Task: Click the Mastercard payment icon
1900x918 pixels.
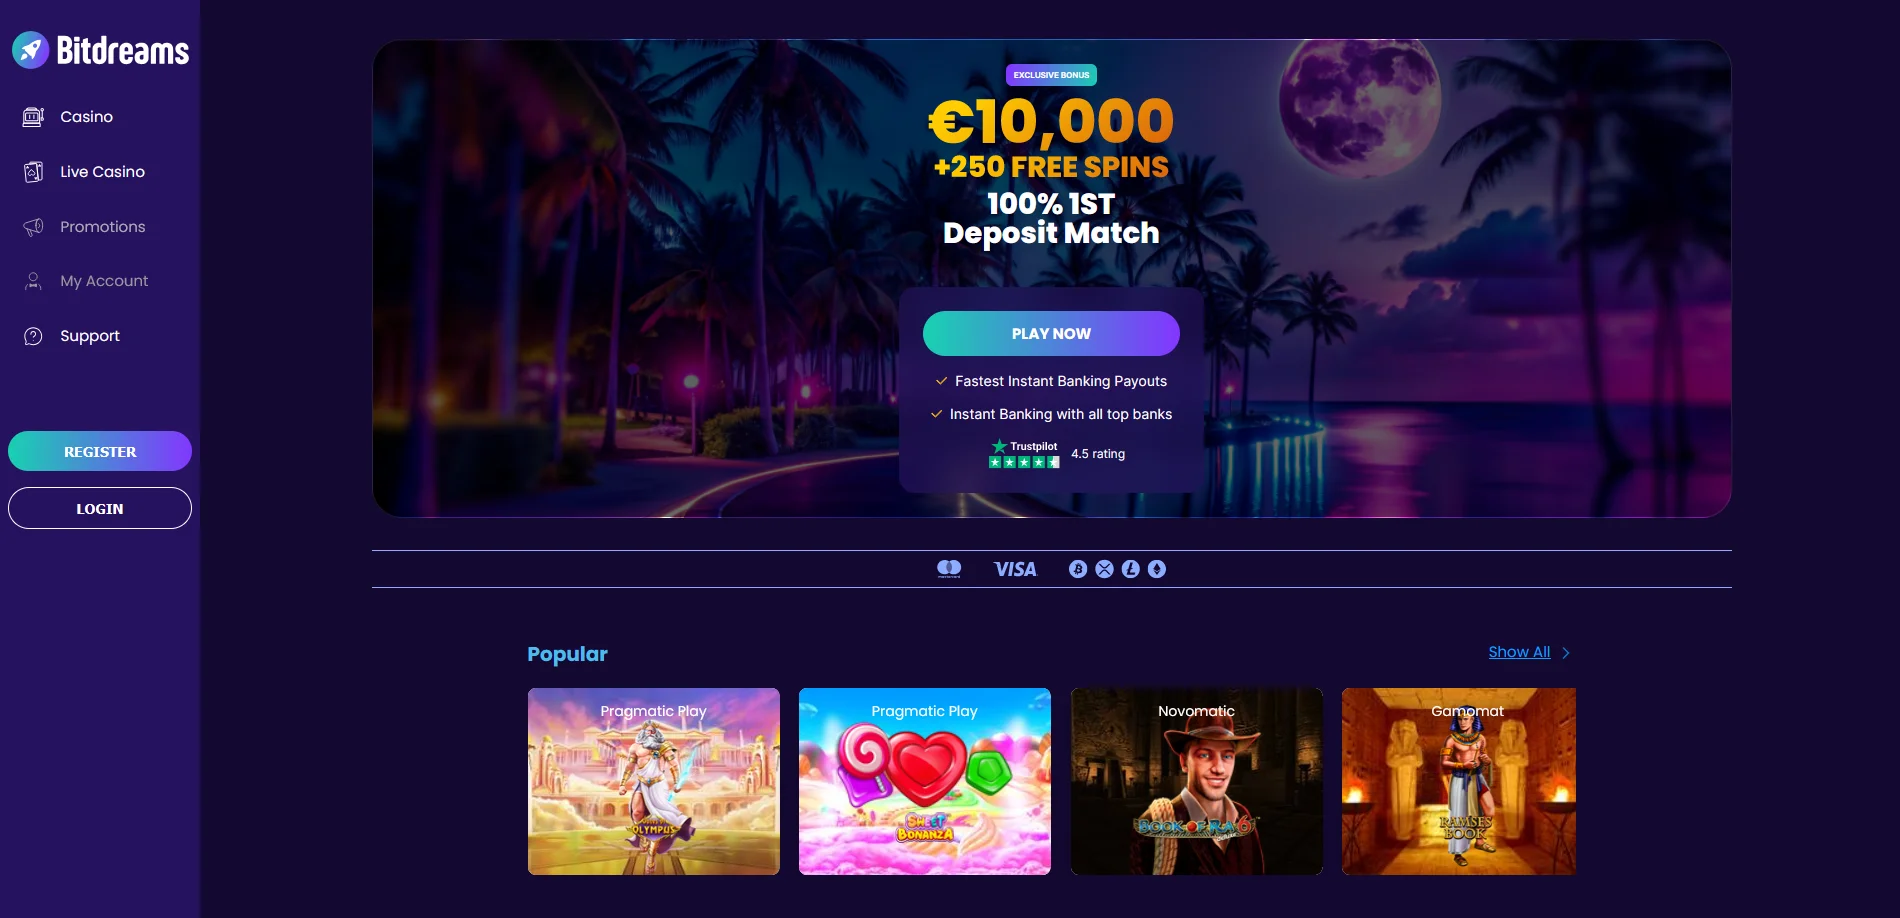Action: [949, 569]
